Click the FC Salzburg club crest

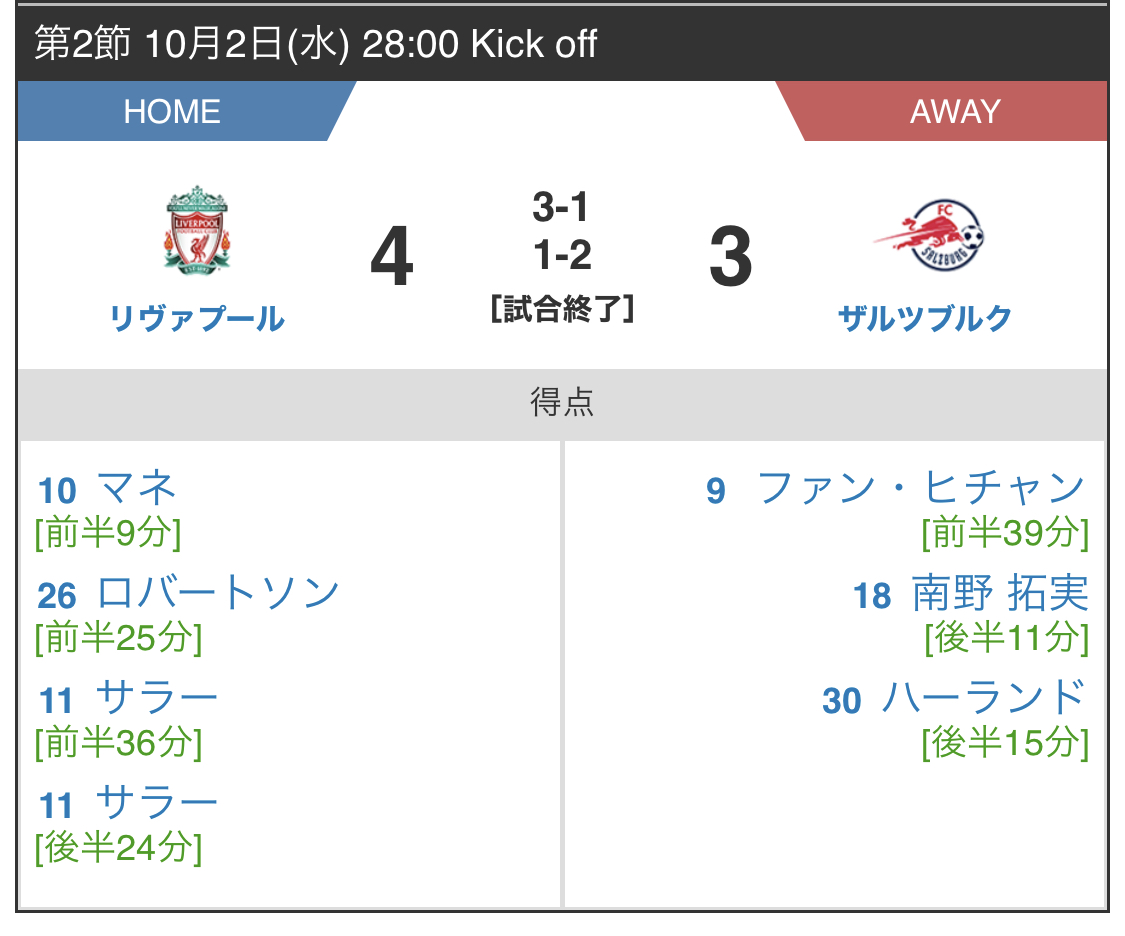pos(928,235)
